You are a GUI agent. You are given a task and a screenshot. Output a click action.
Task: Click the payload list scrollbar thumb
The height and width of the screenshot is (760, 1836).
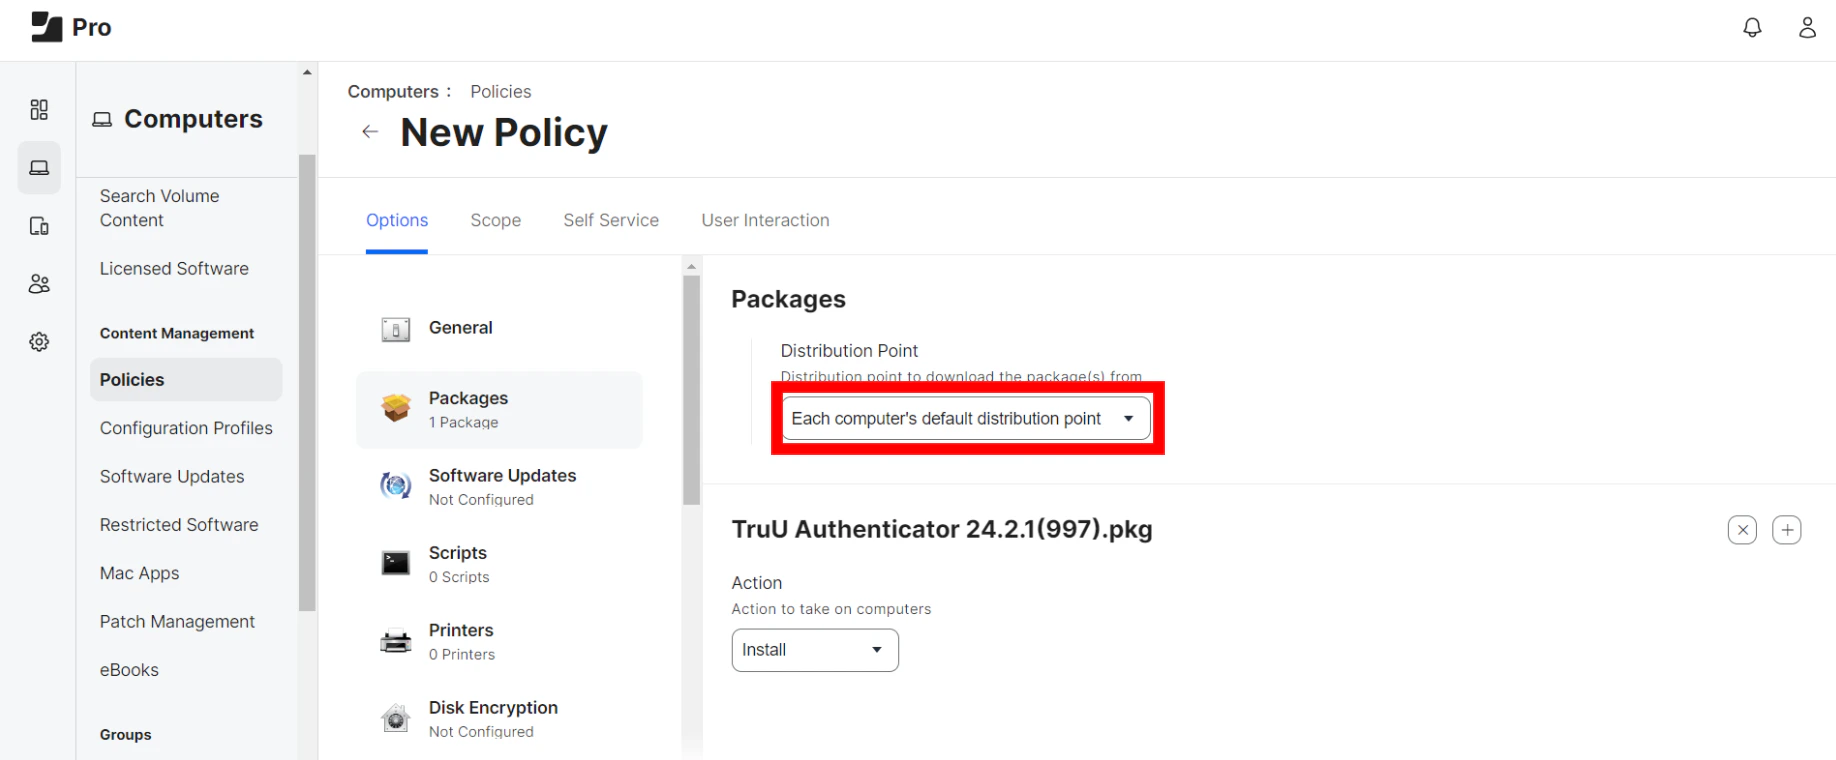[x=691, y=390]
